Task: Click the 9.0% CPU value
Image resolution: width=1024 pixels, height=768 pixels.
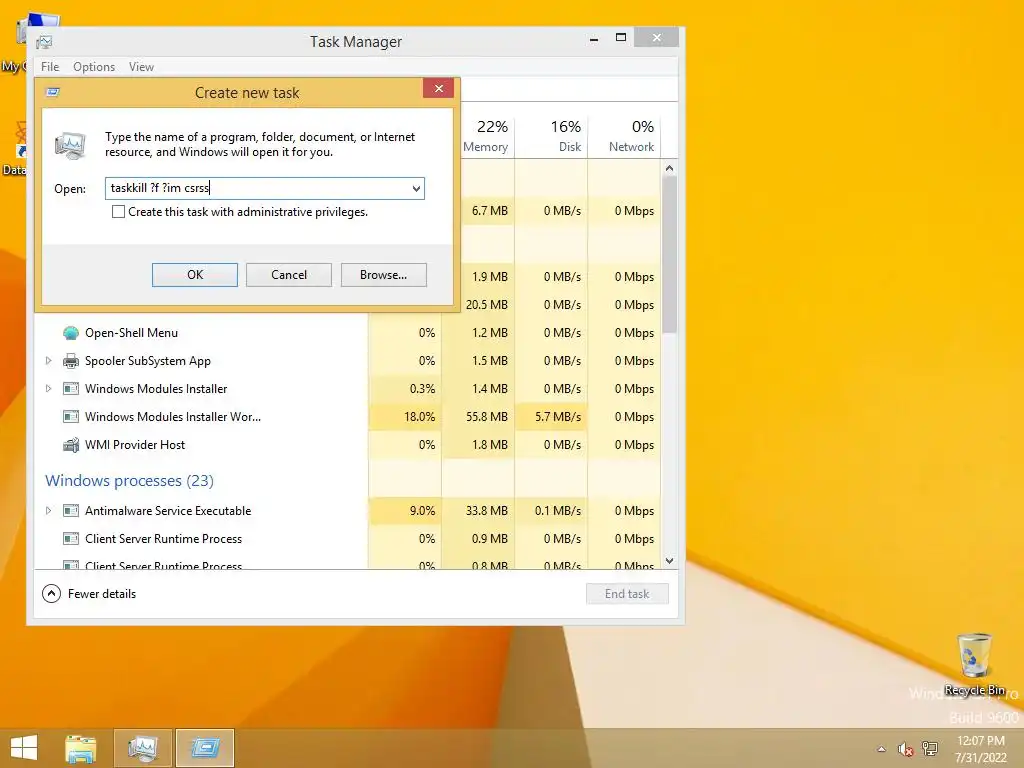Action: click(423, 511)
